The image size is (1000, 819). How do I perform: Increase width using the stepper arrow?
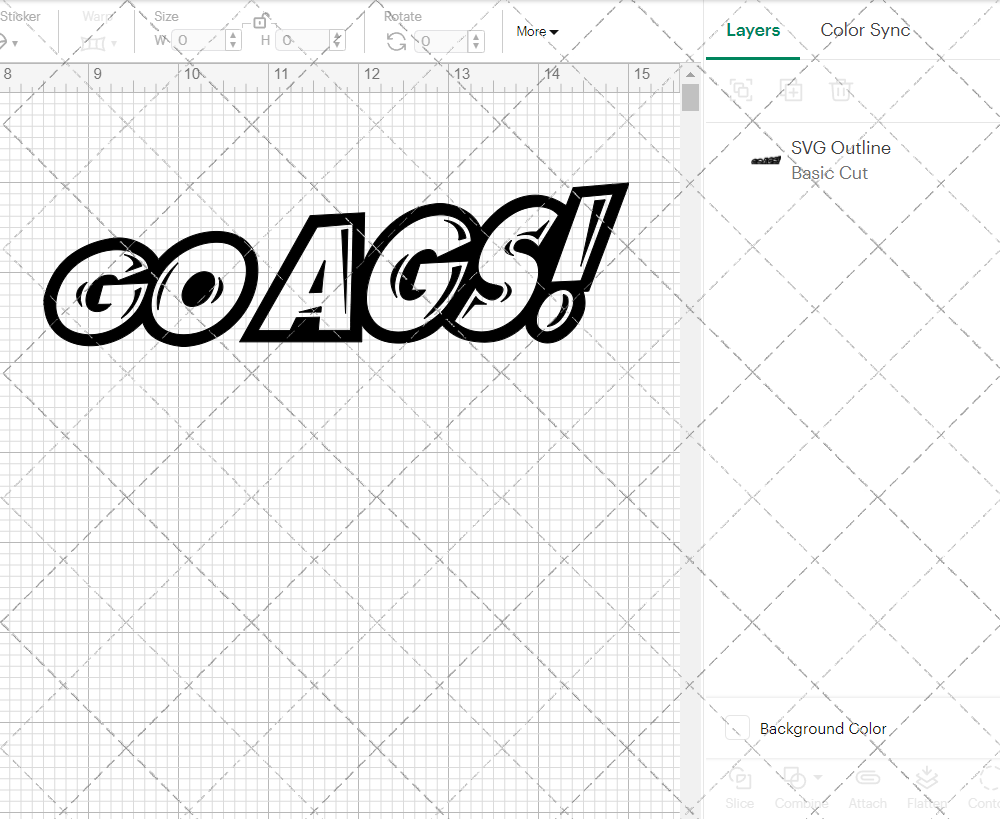click(233, 36)
